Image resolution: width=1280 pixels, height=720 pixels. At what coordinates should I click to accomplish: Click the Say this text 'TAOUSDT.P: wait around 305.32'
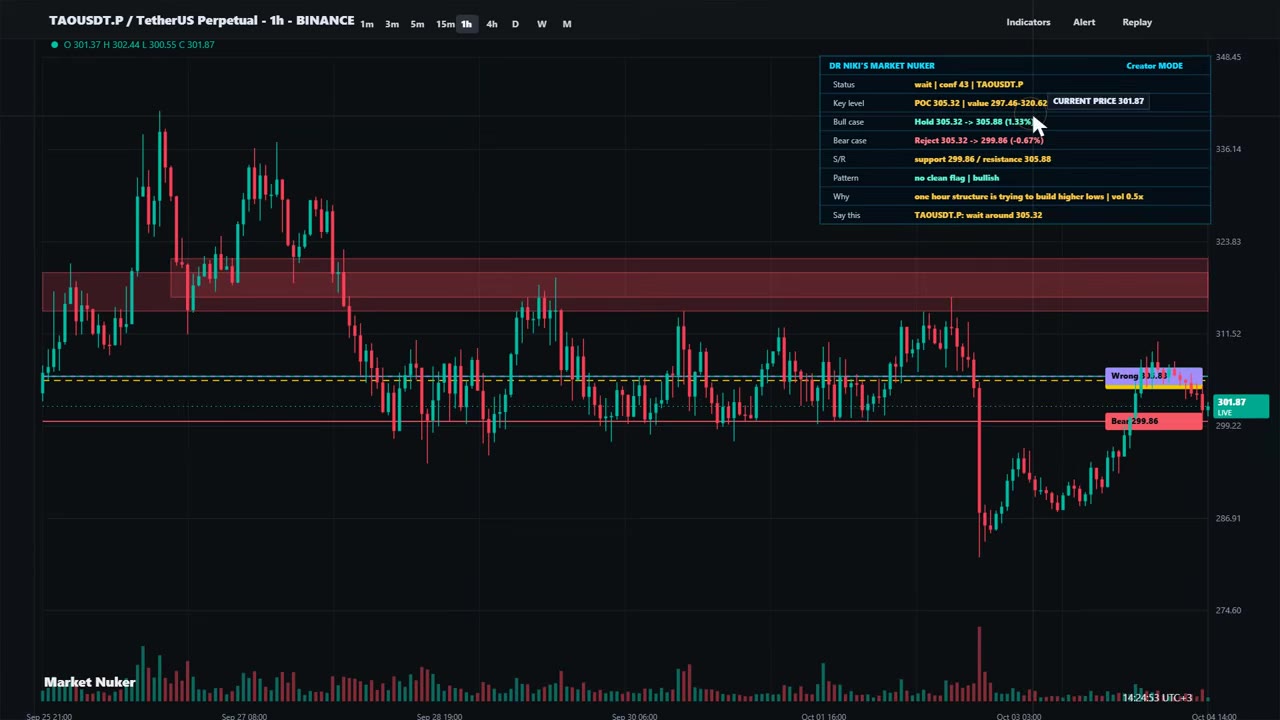978,215
